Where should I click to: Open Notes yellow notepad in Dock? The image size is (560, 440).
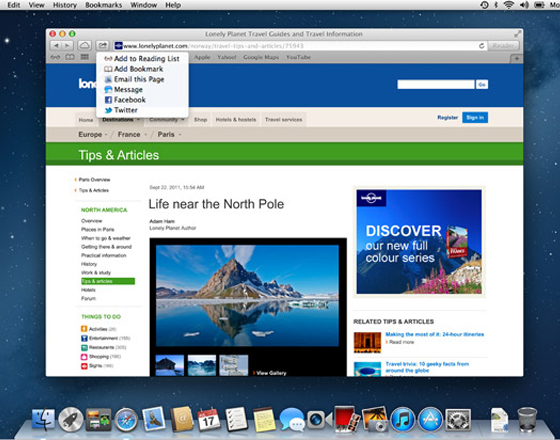(x=264, y=419)
